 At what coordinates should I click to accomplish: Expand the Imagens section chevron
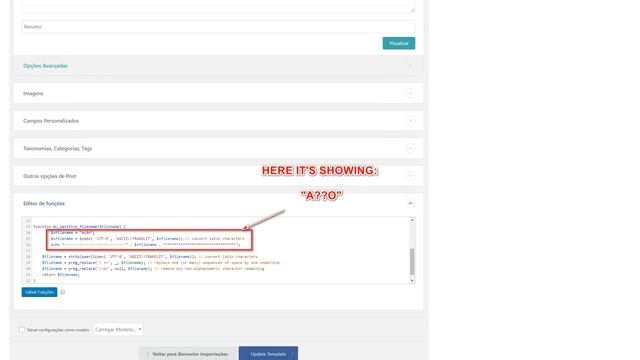coord(410,93)
